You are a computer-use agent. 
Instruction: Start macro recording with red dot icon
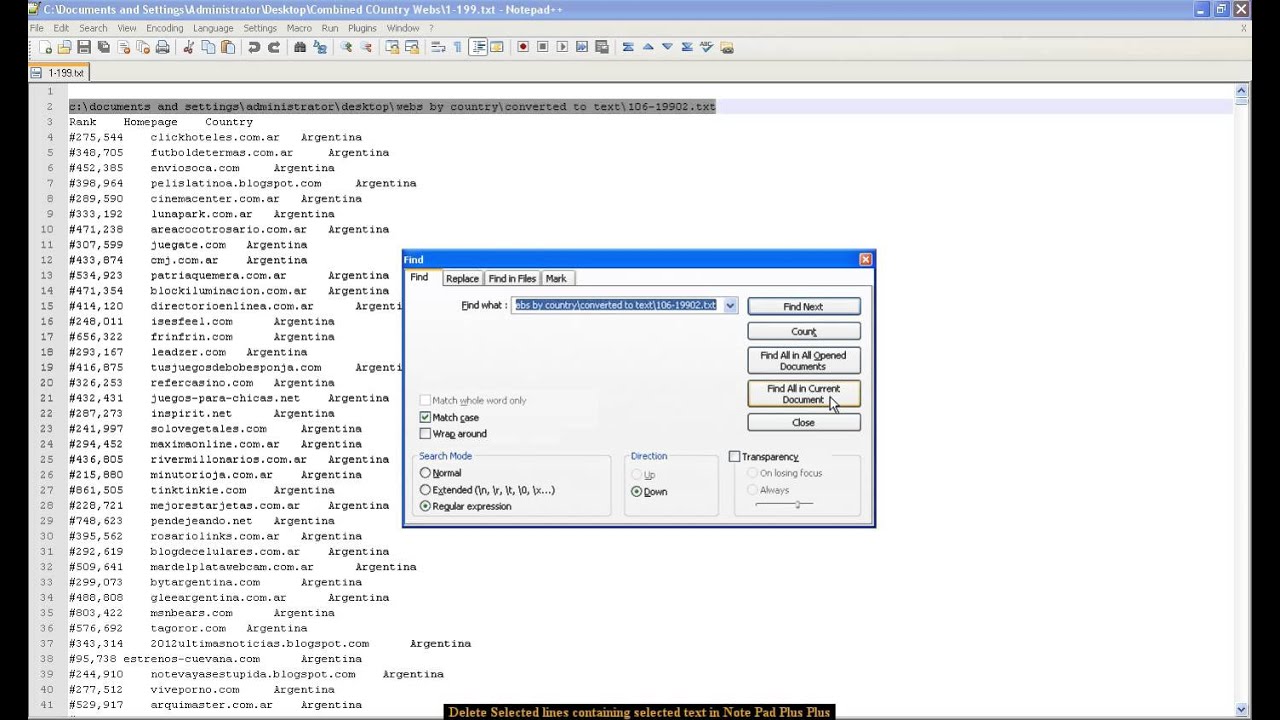[x=522, y=47]
